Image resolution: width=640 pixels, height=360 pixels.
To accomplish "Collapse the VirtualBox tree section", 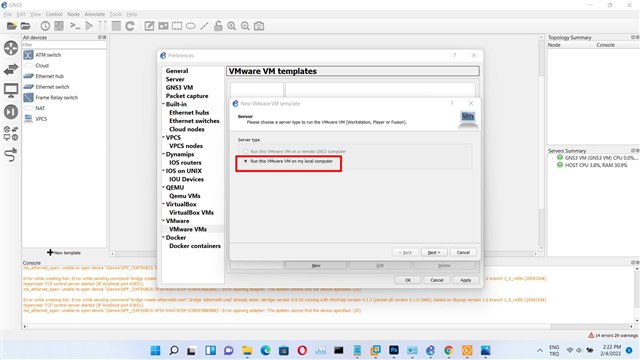I will pyautogui.click(x=163, y=204).
